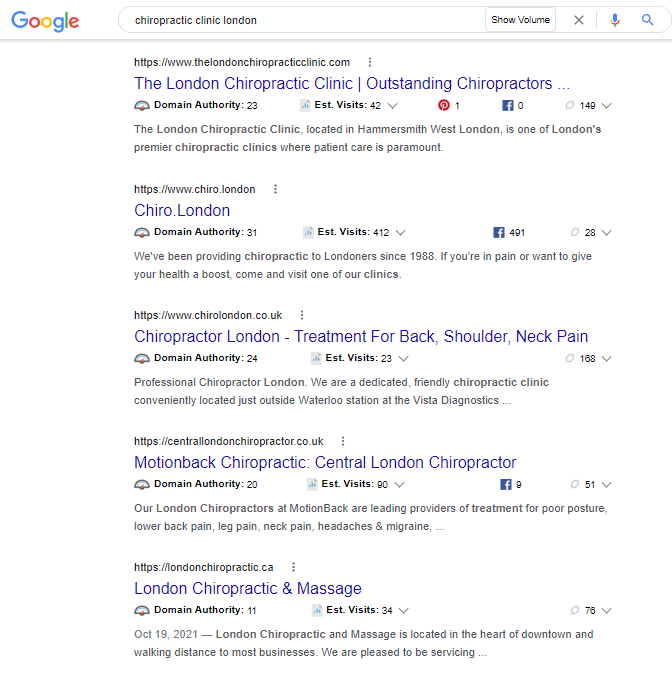Expand chevron next to link count 149

tap(606, 106)
